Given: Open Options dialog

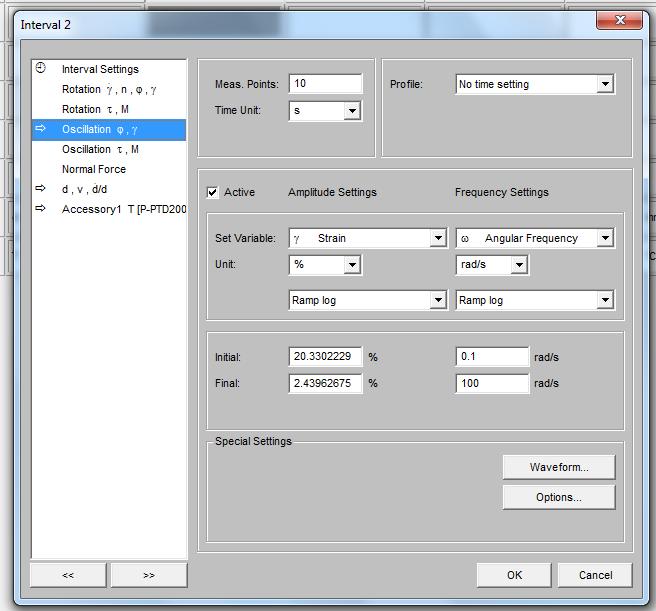Looking at the screenshot, I should [x=559, y=497].
